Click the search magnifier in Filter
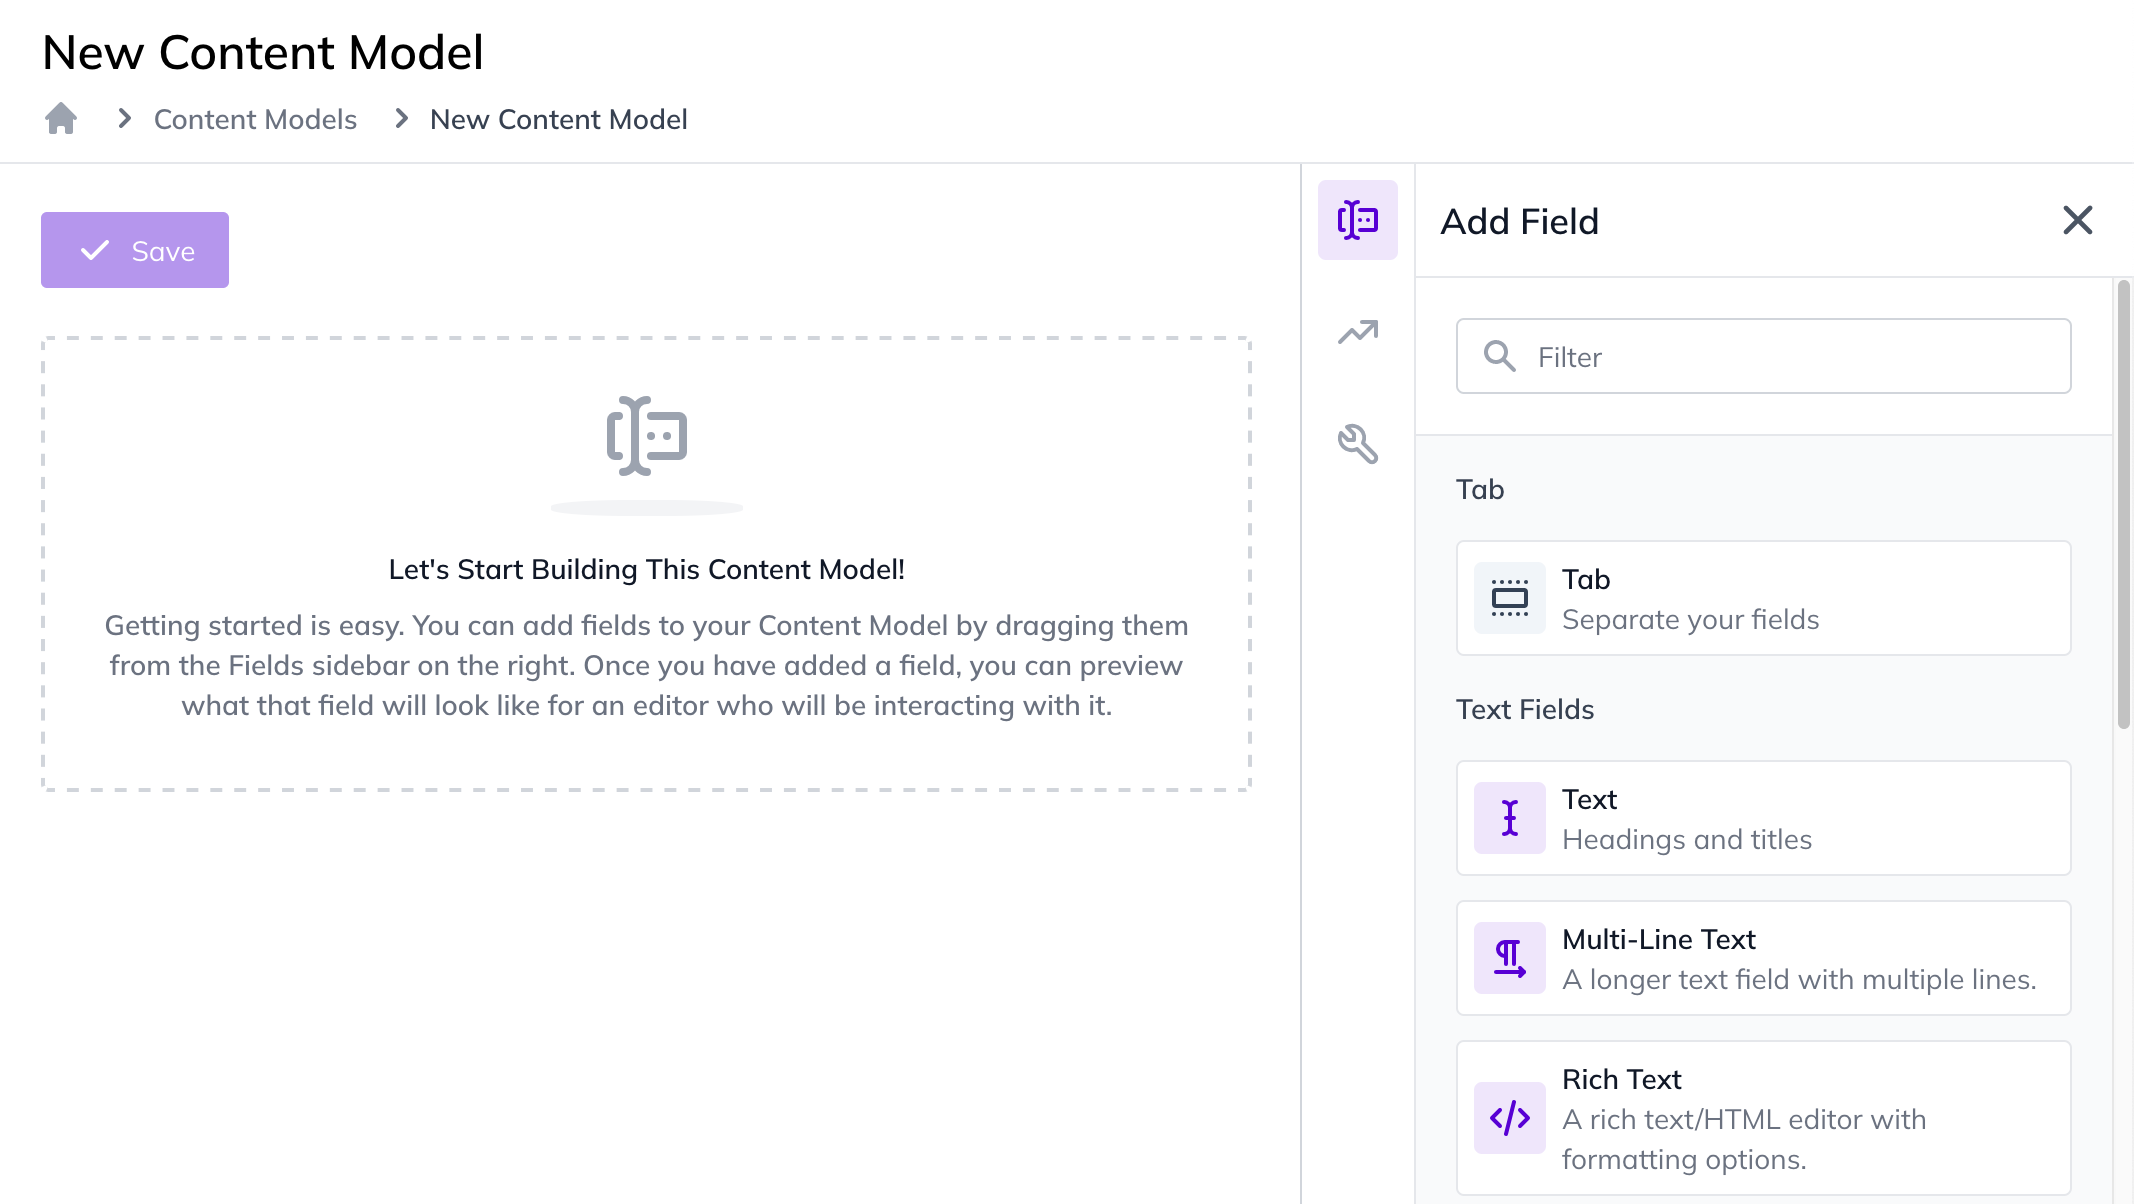 point(1499,356)
